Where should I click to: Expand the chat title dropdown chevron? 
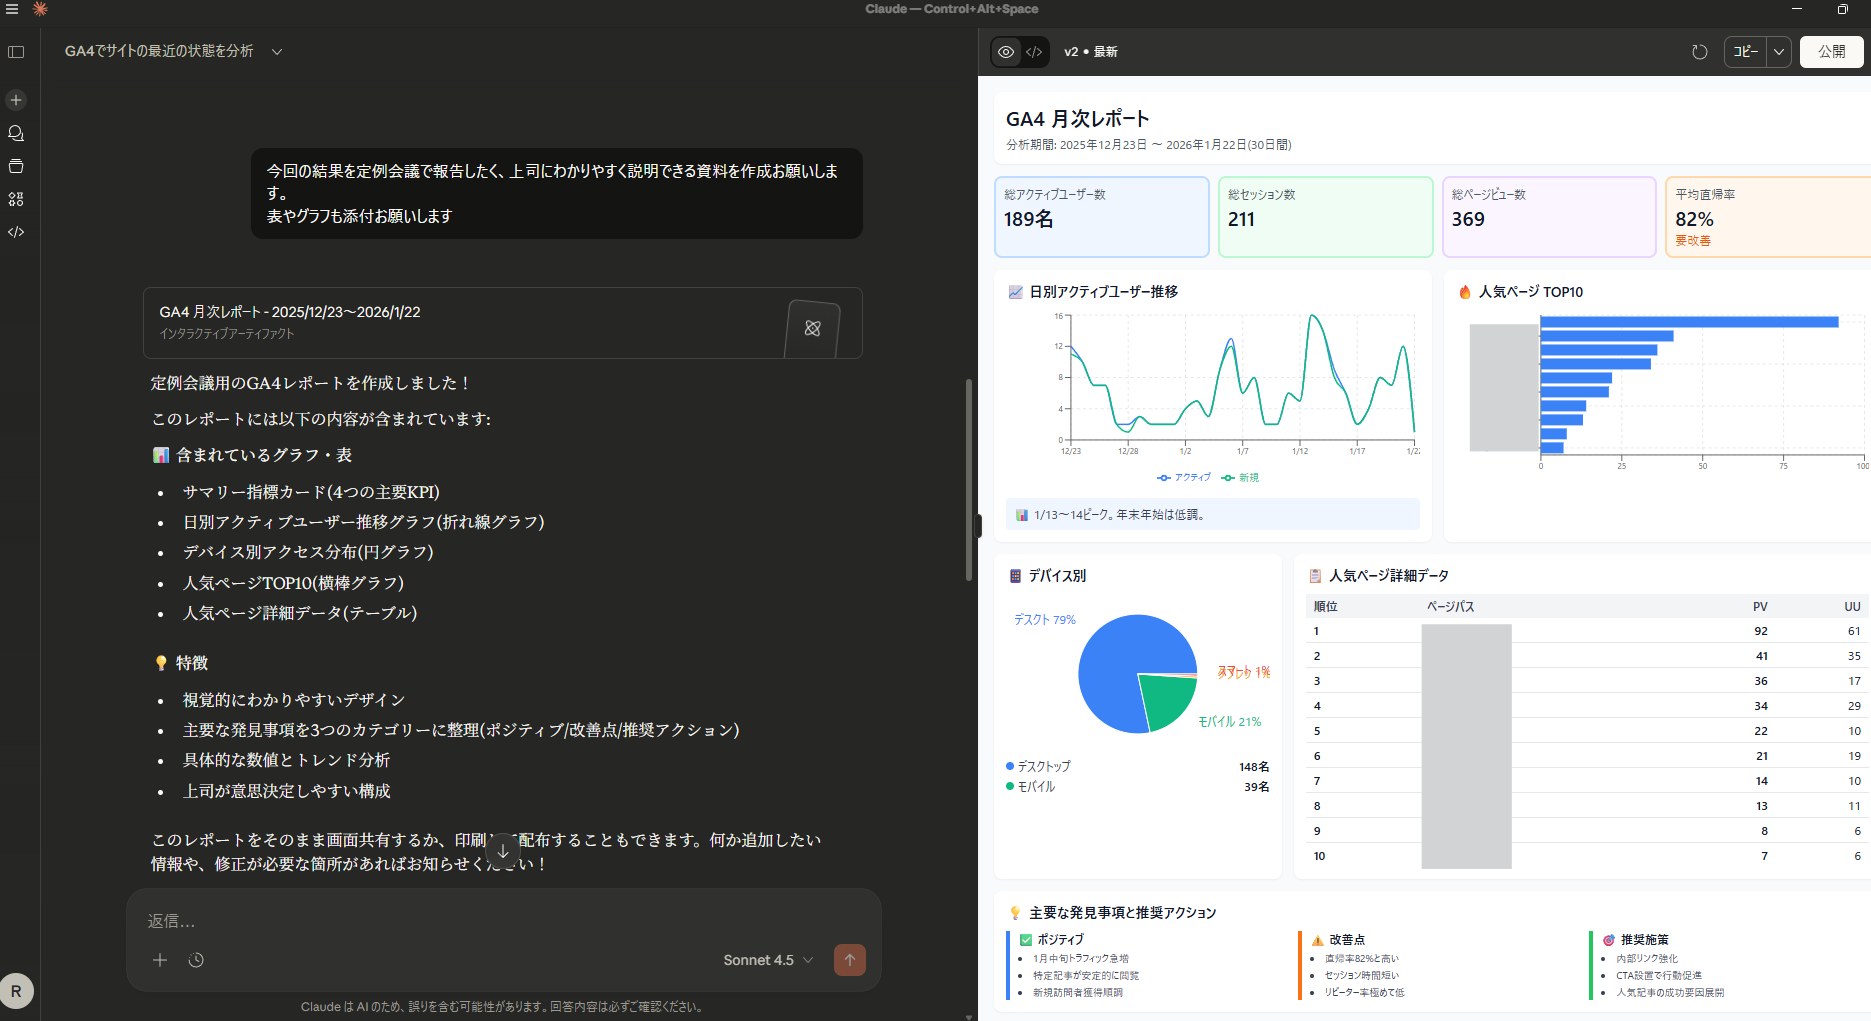tap(277, 52)
